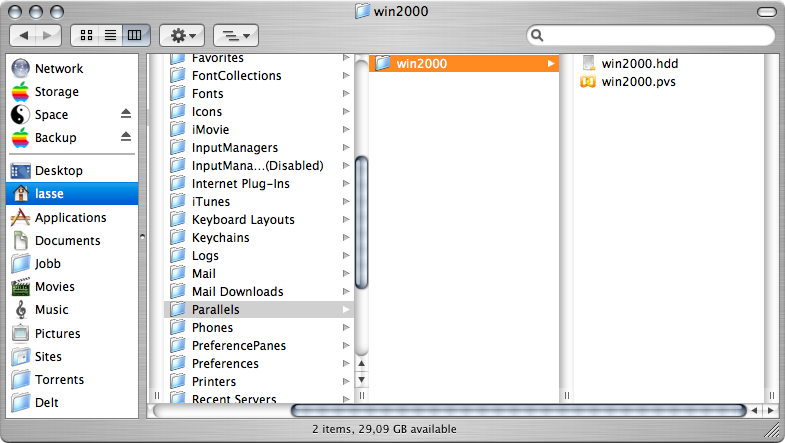Open the Jobb folder in sidebar

pyautogui.click(x=72, y=264)
